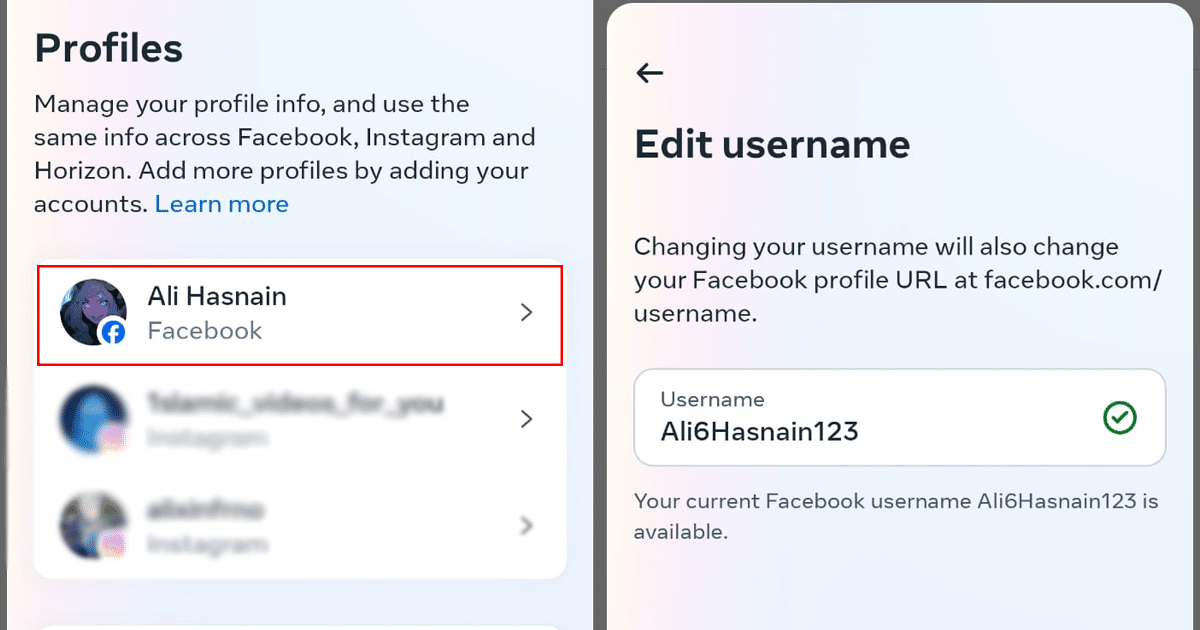Select the bottom blurred Instagram profile name
The width and height of the screenshot is (1200, 630).
pos(206,510)
